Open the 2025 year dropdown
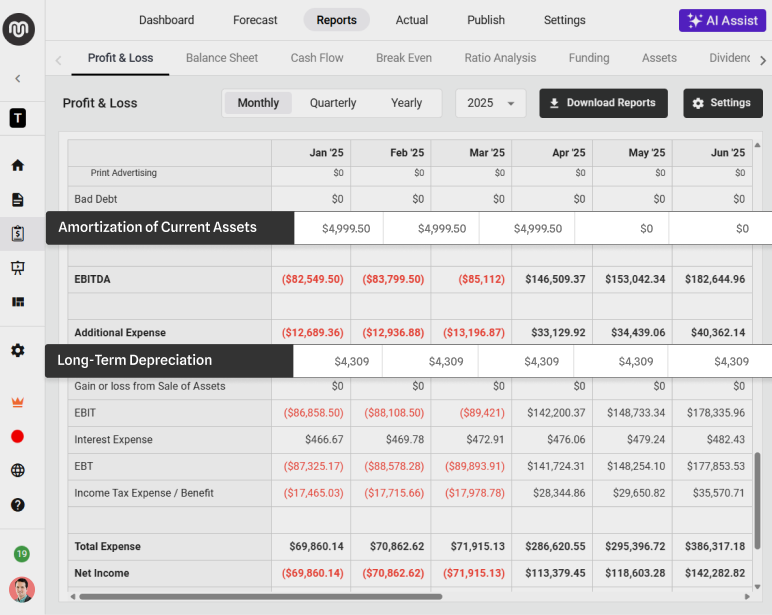This screenshot has height=615, width=772. click(x=491, y=103)
